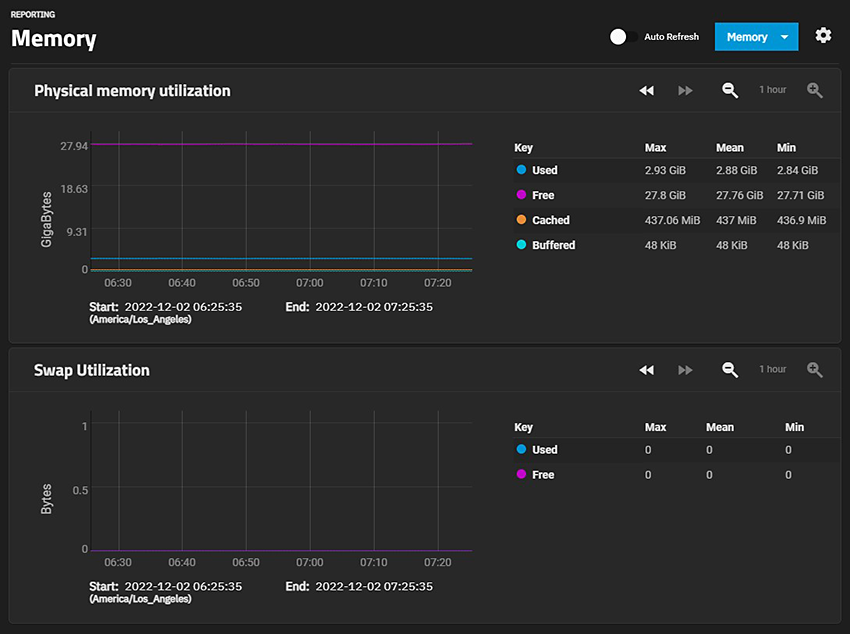Image resolution: width=850 pixels, height=634 pixels.
Task: Click the Swap Utilization title
Action: pyautogui.click(x=92, y=370)
